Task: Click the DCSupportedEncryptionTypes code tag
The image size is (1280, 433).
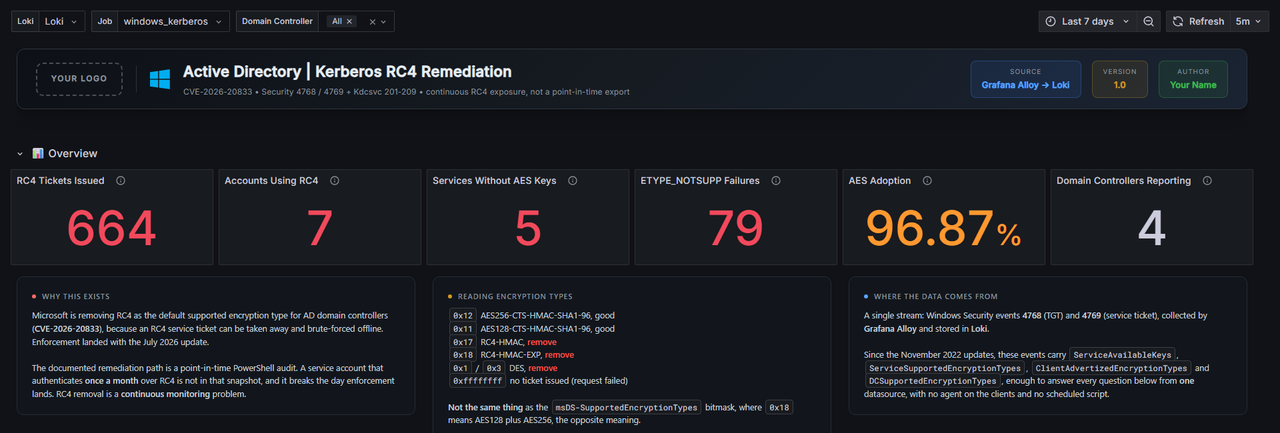Action: pyautogui.click(x=932, y=381)
